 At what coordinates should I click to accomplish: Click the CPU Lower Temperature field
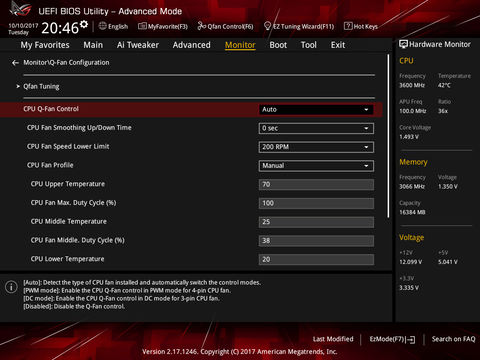(316, 259)
